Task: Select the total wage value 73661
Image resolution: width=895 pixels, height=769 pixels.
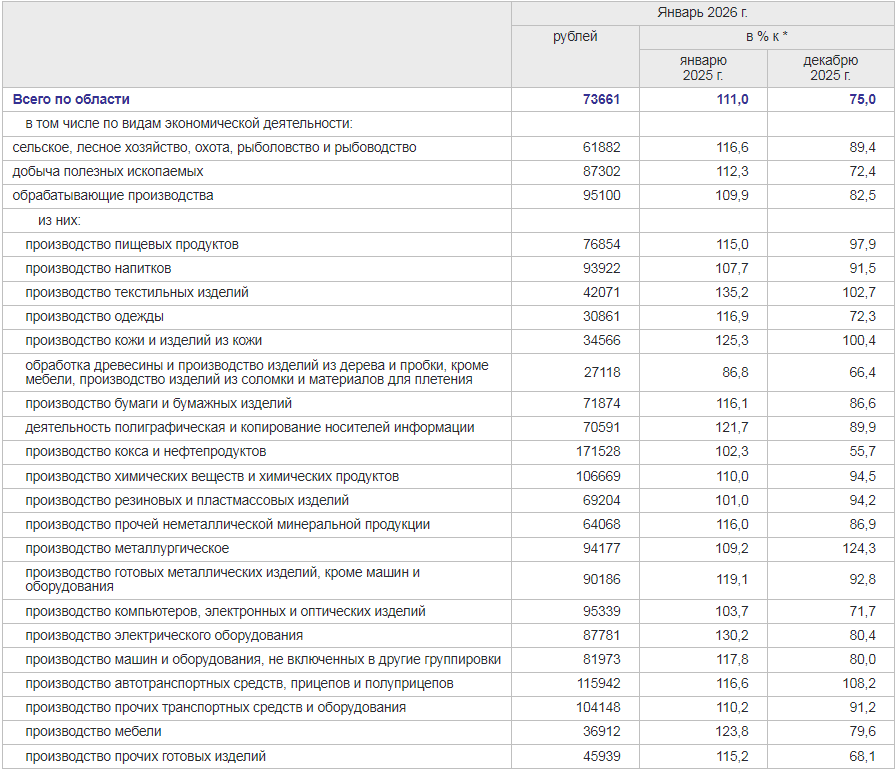Action: [x=601, y=99]
